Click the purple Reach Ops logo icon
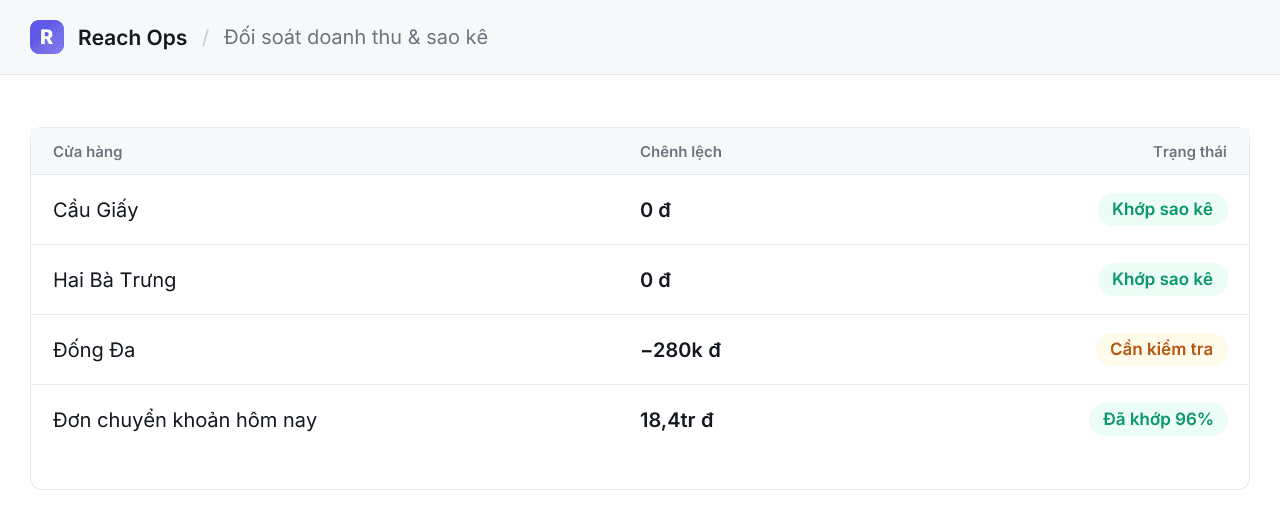The width and height of the screenshot is (1280, 520). (x=47, y=37)
